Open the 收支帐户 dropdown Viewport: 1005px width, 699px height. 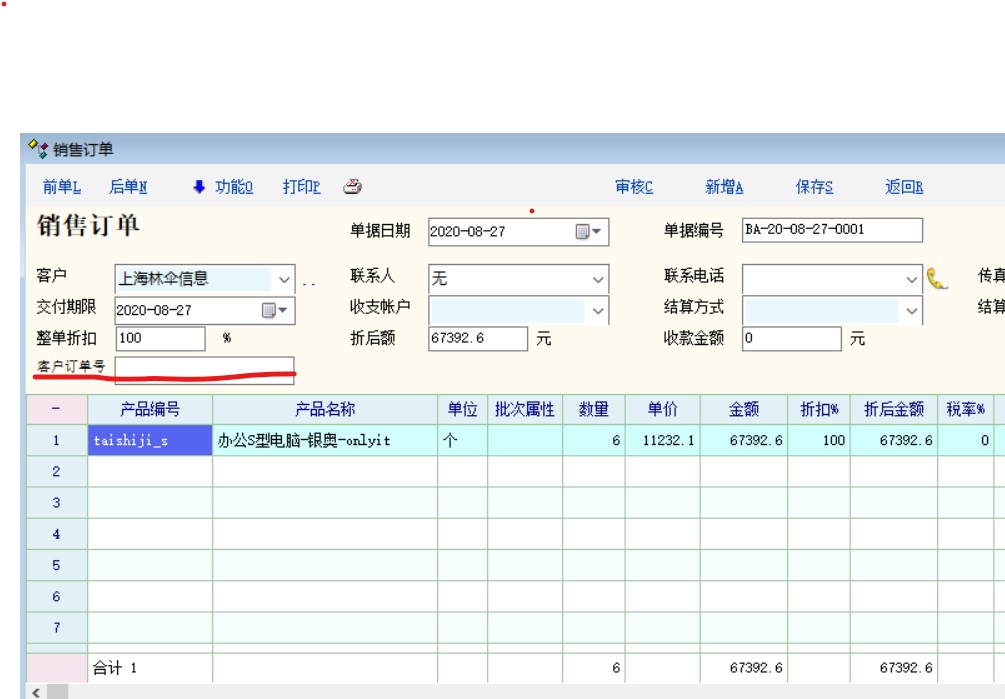click(x=598, y=311)
